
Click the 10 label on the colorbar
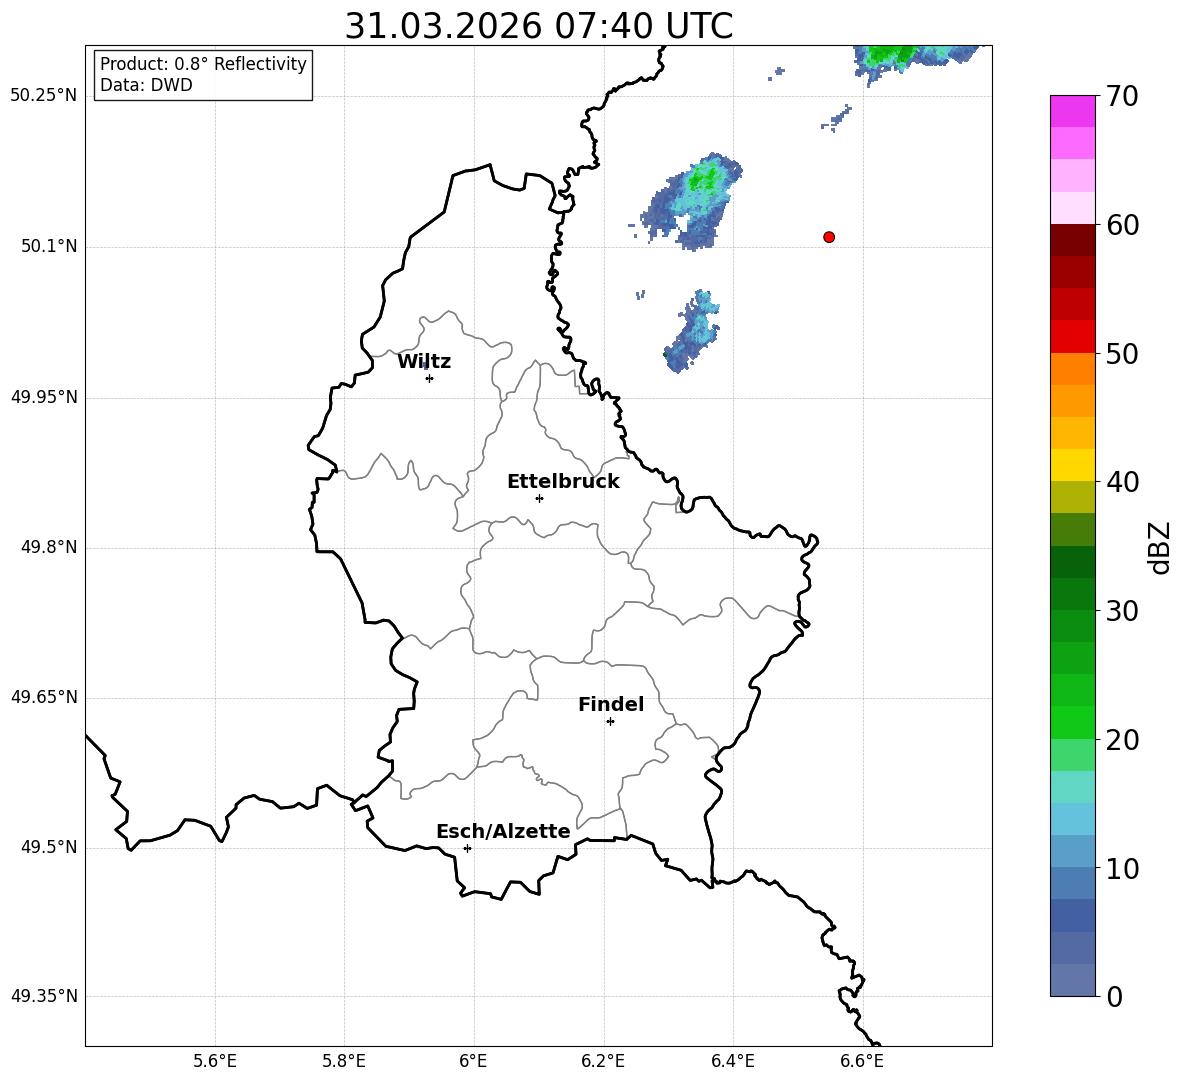(1122, 868)
